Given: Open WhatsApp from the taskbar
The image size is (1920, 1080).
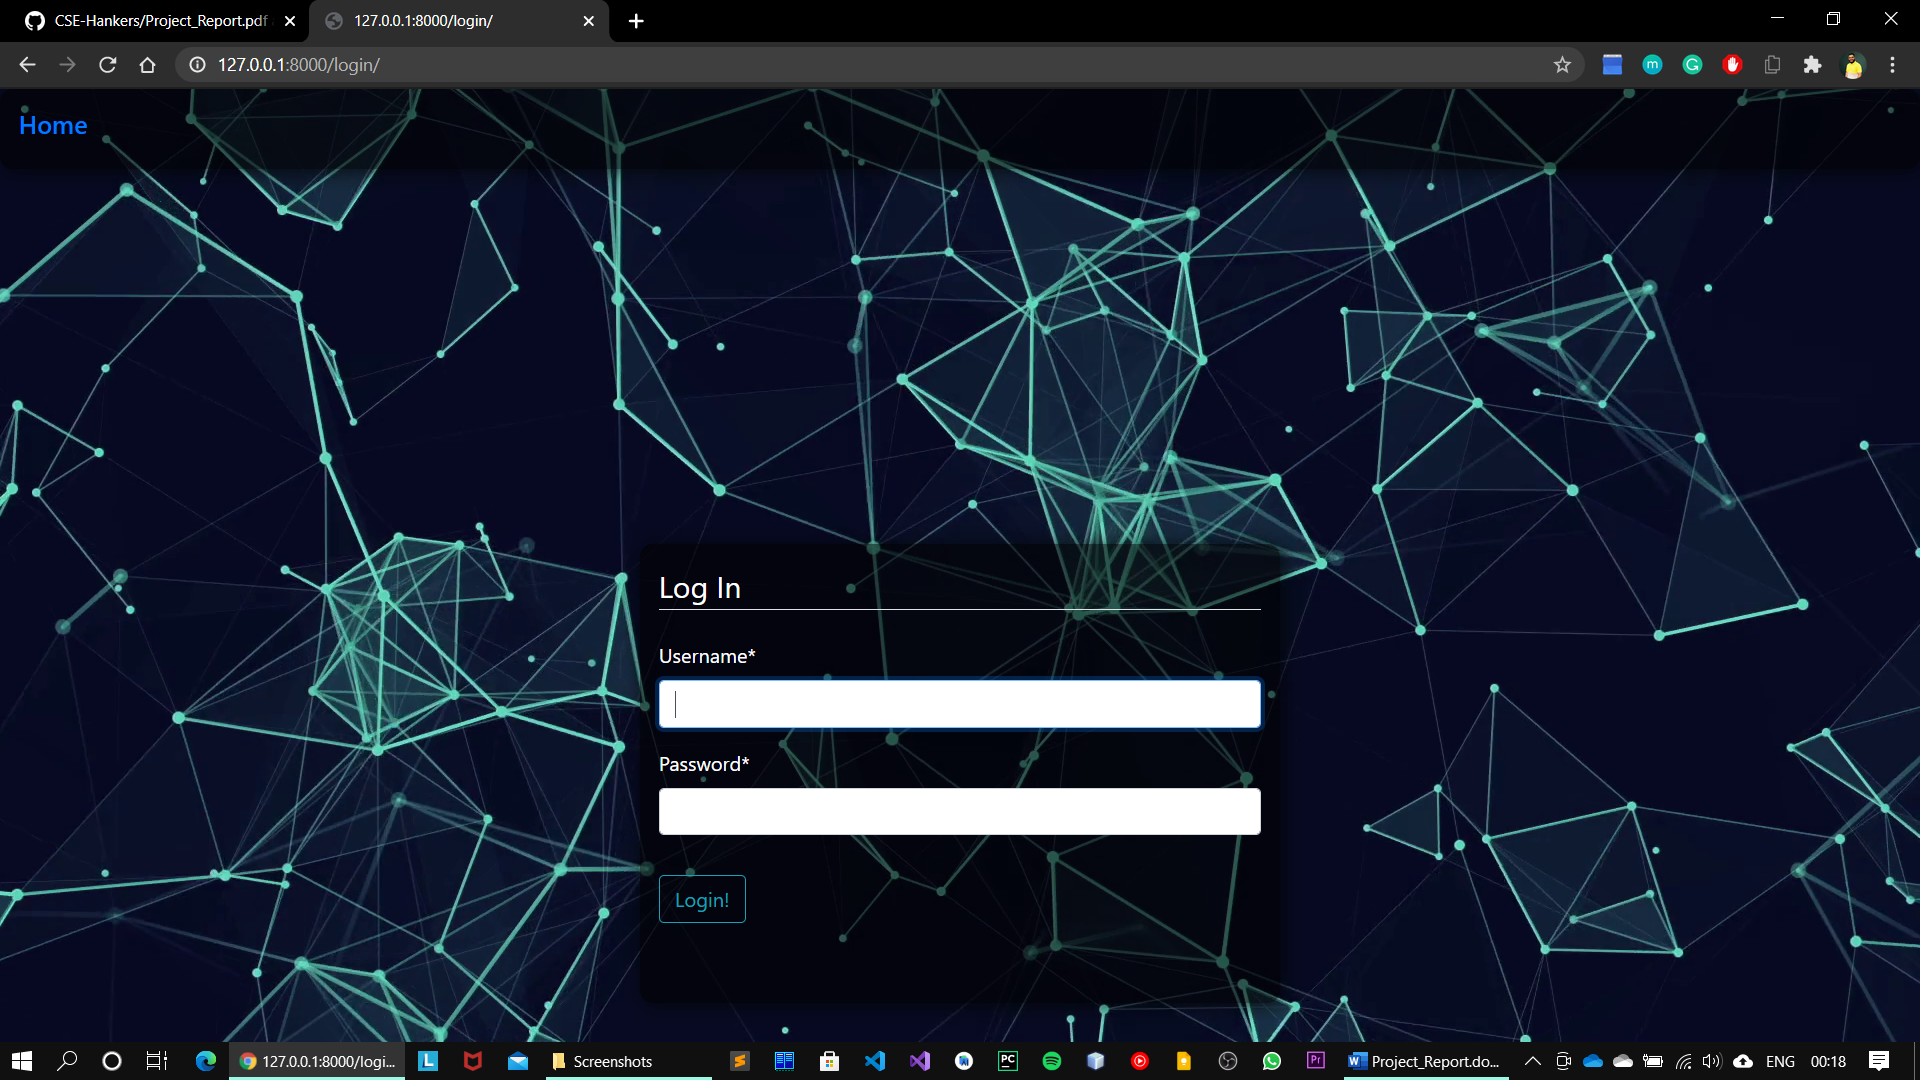Looking at the screenshot, I should coord(1272,1061).
